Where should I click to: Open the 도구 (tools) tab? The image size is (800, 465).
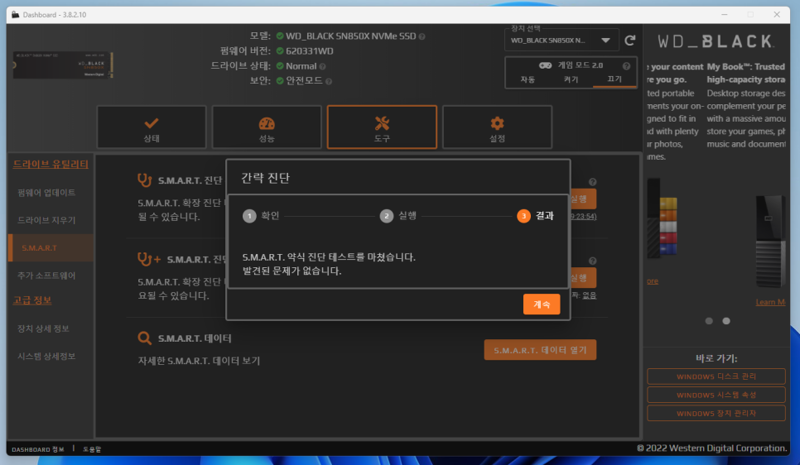(x=382, y=128)
